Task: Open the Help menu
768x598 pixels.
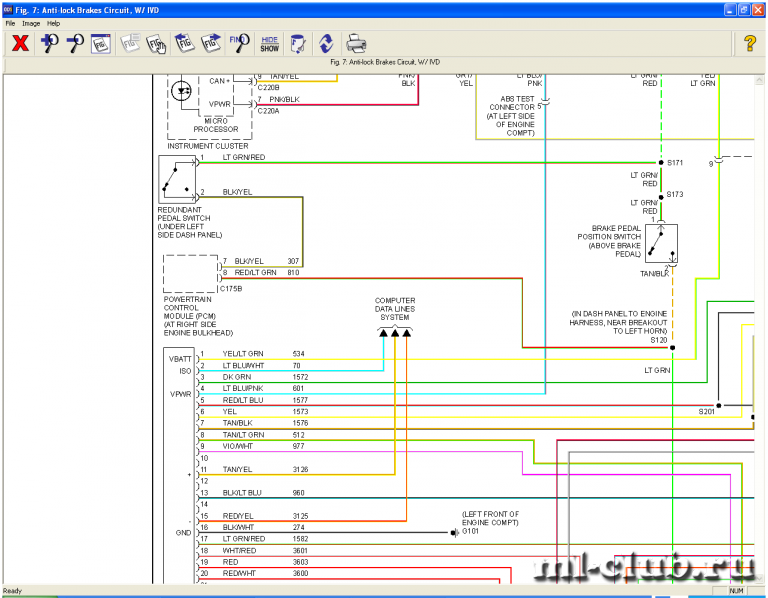Action: 53,23
